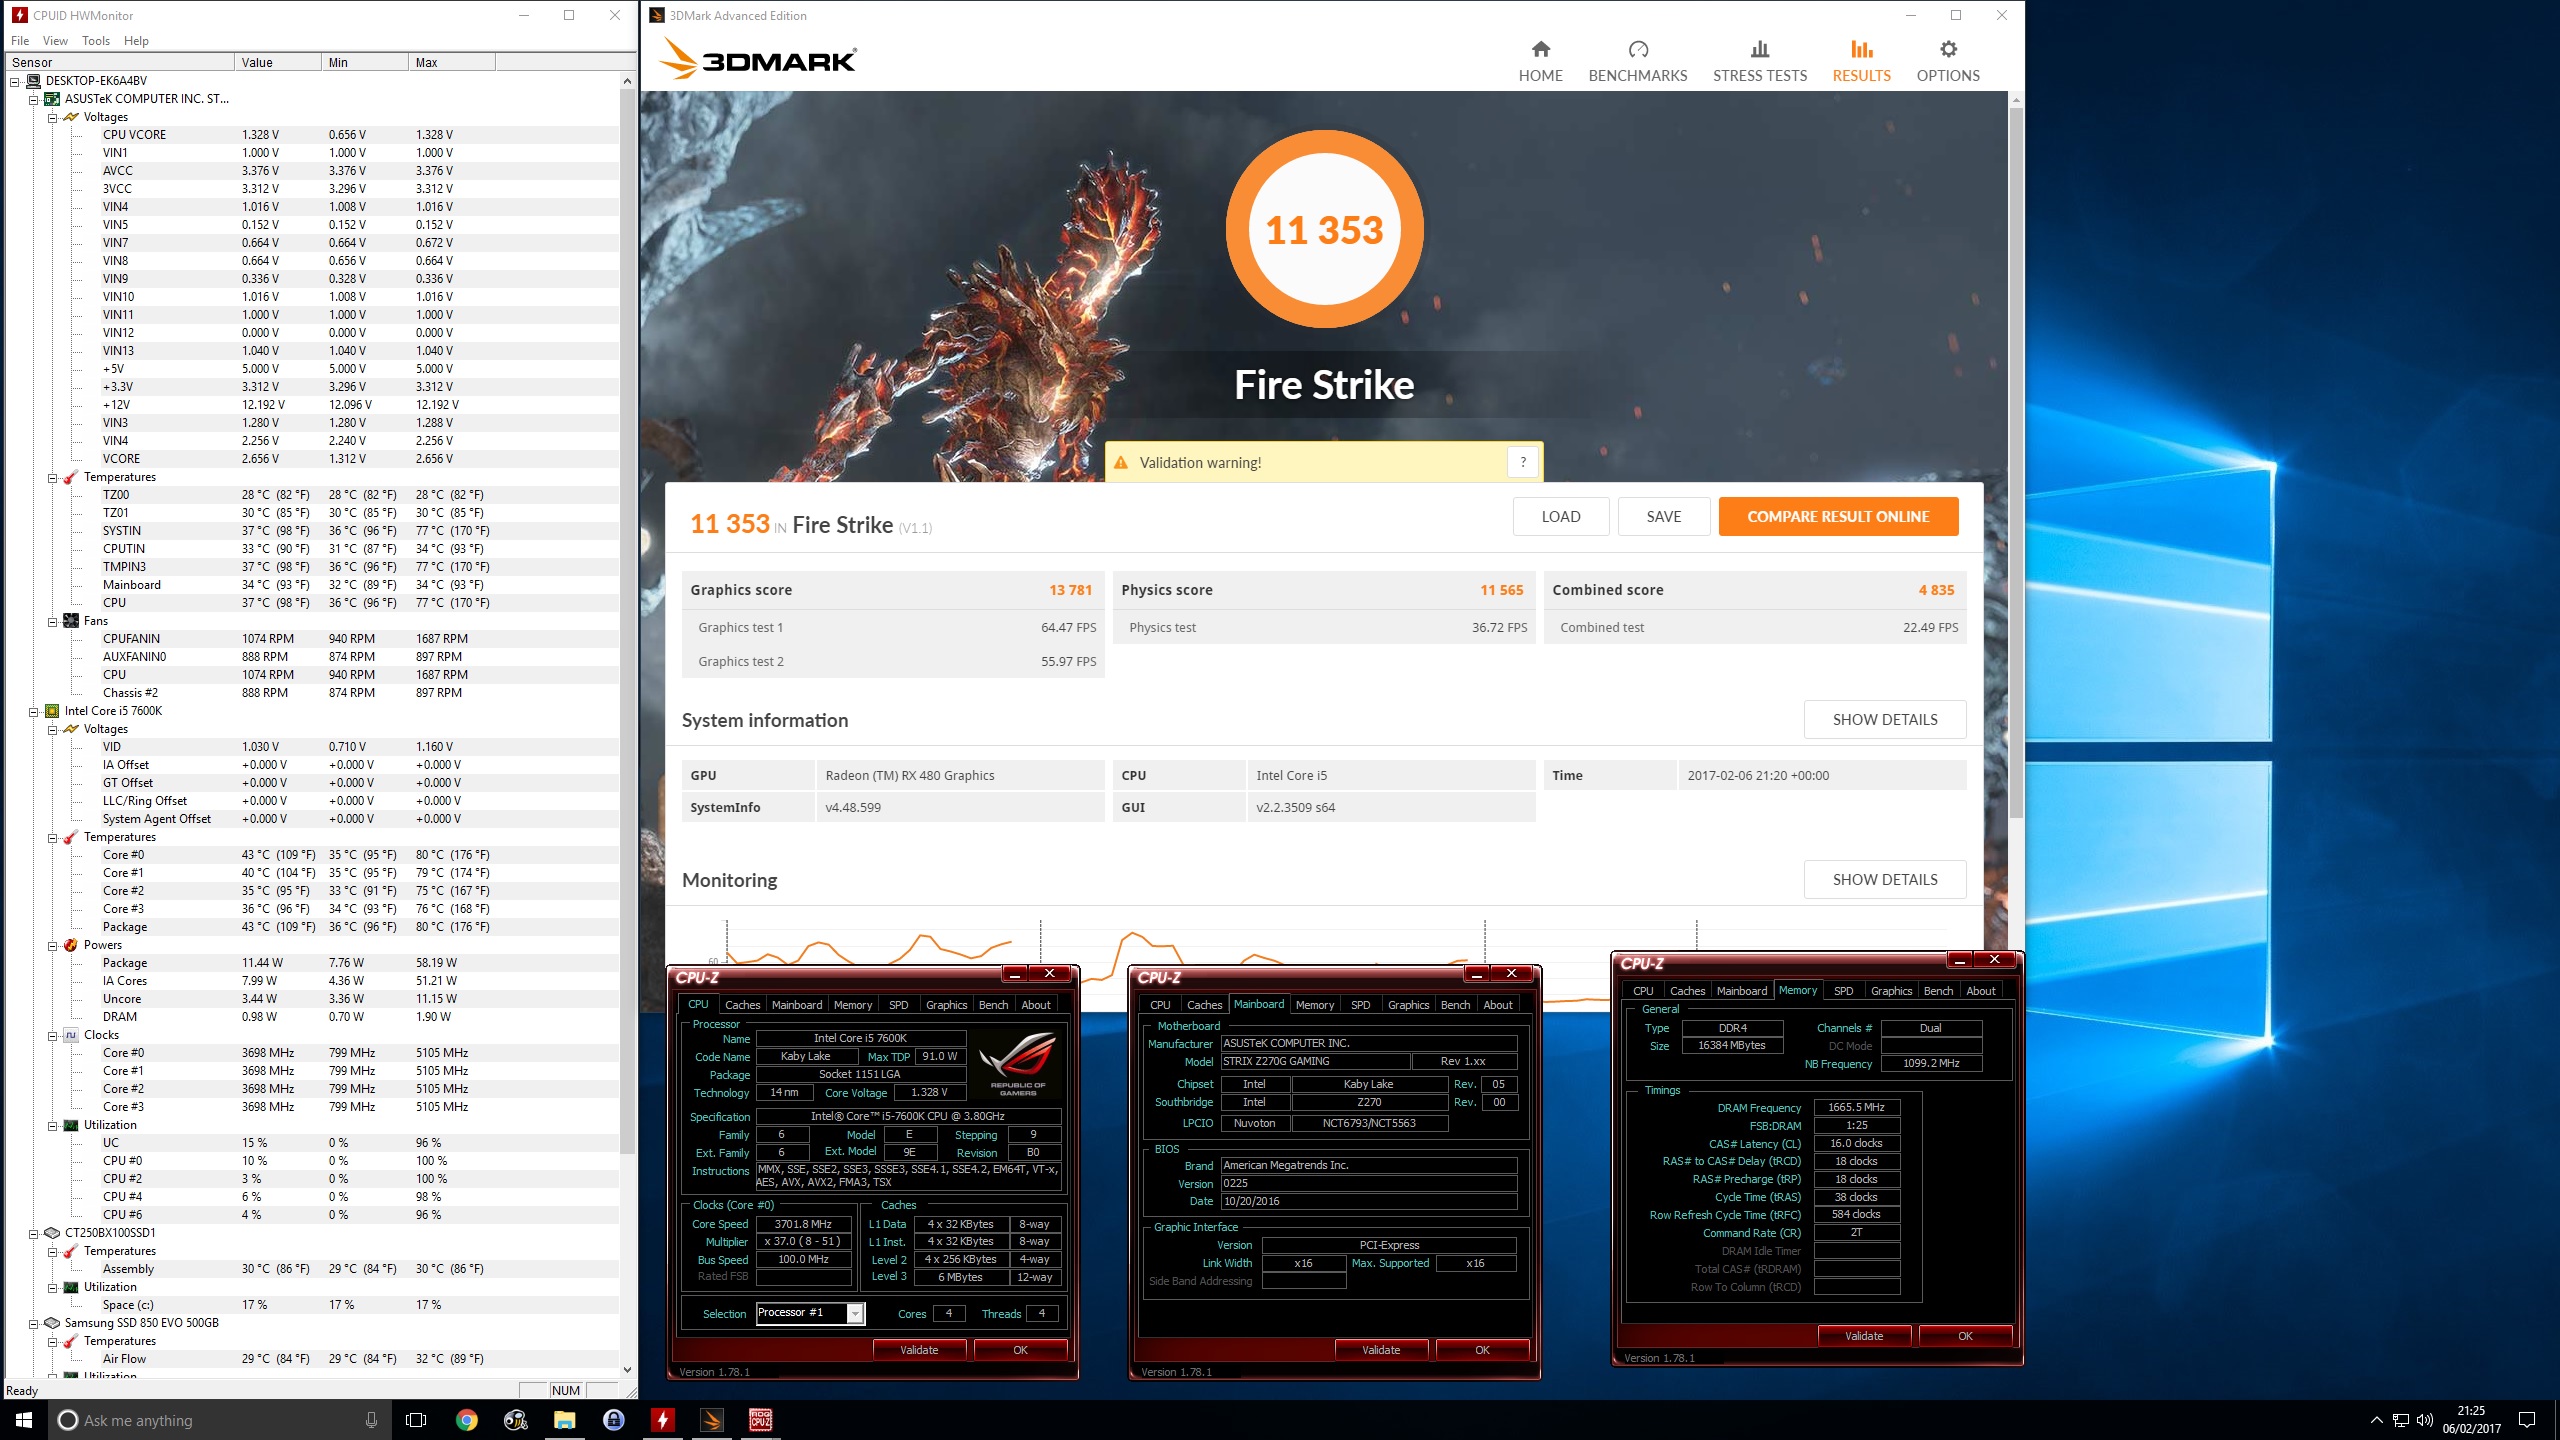Click the Value column header in HWMonitor
This screenshot has height=1440, width=2560.
click(x=278, y=62)
